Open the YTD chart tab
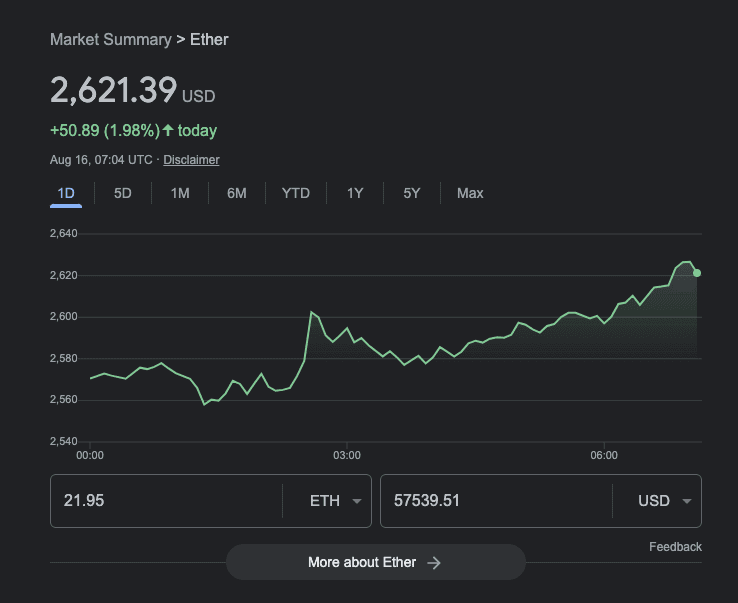The width and height of the screenshot is (738, 603). point(296,193)
